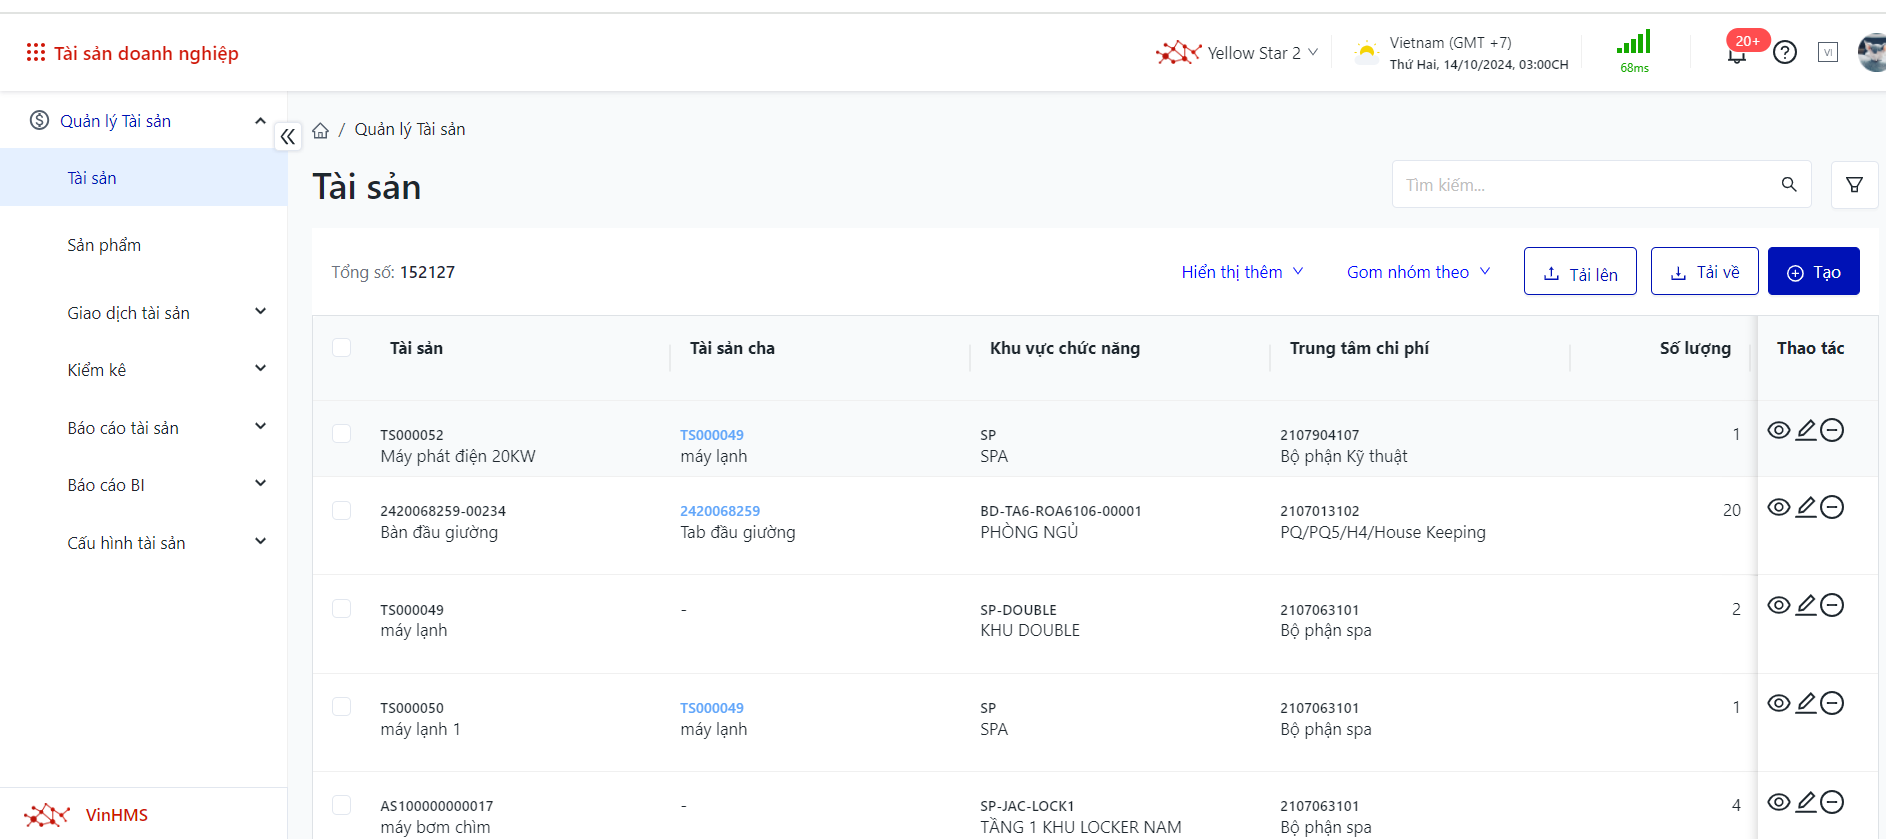This screenshot has width=1886, height=839.
Task: Check the row for TS000052
Action: pyautogui.click(x=342, y=434)
